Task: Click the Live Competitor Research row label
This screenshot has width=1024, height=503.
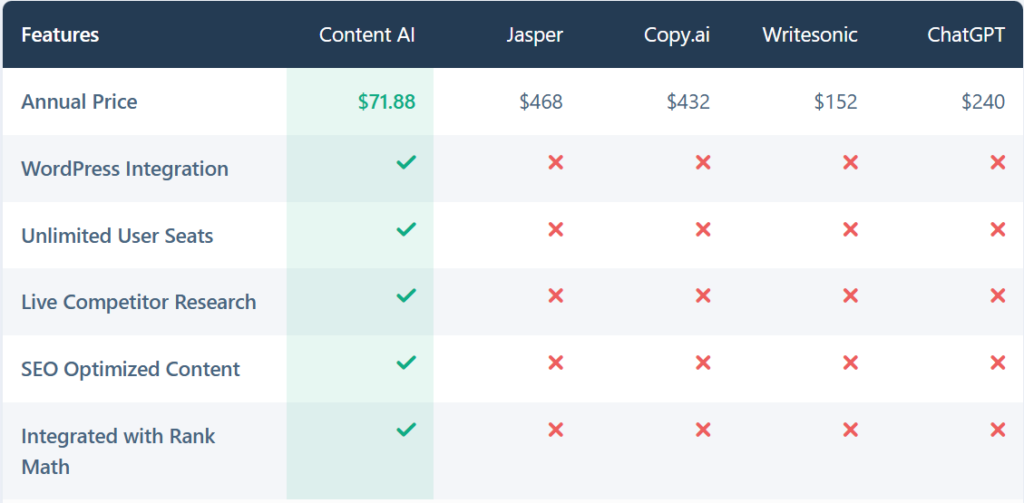Action: (138, 302)
